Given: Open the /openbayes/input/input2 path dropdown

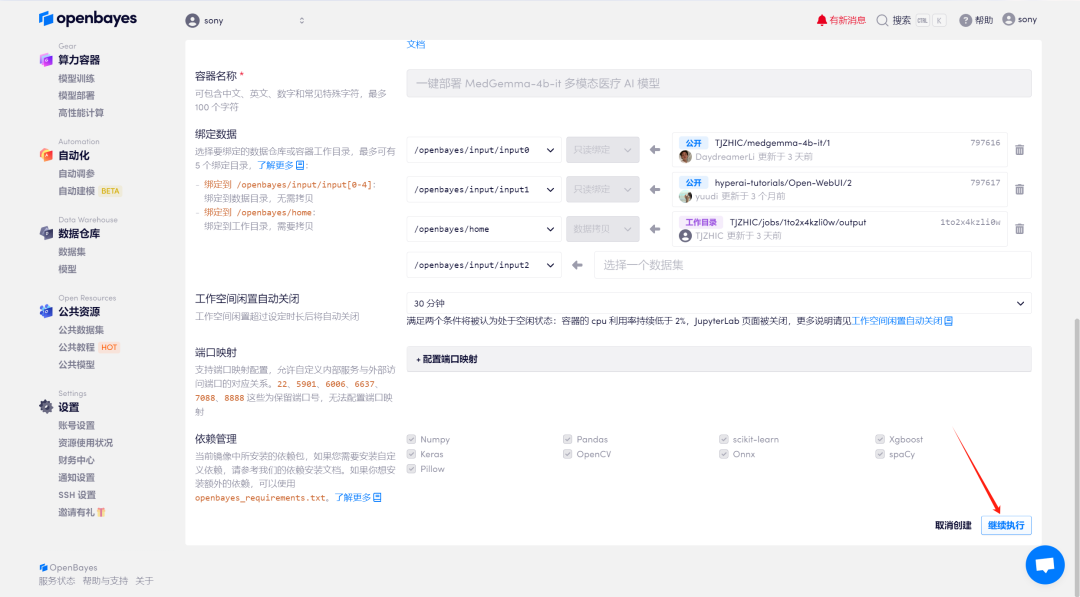Looking at the screenshot, I should point(484,265).
